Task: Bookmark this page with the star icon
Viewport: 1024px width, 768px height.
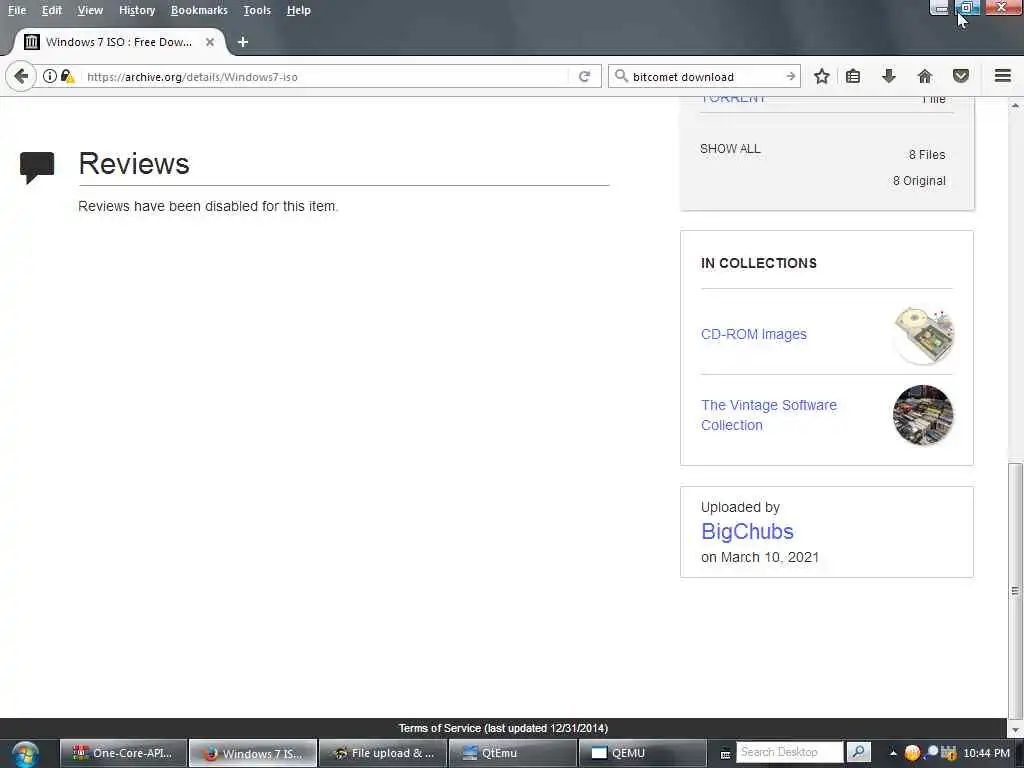Action: 822,76
